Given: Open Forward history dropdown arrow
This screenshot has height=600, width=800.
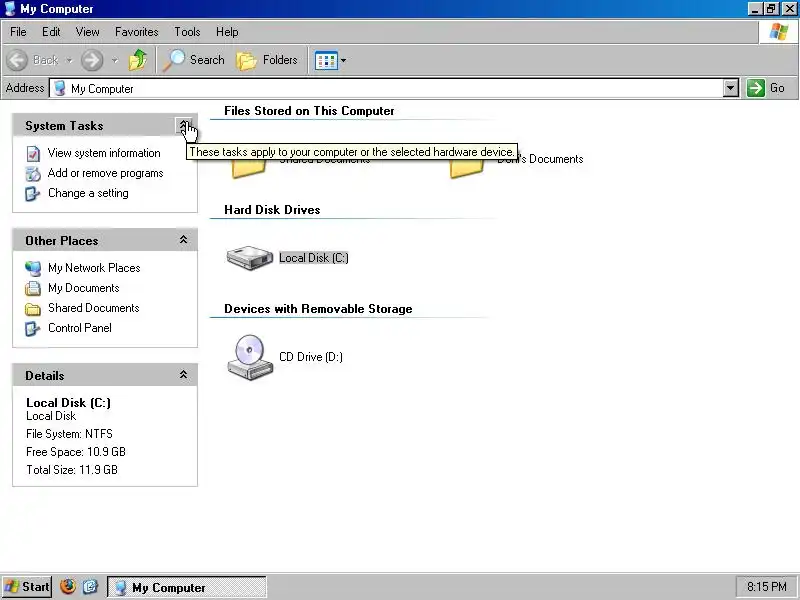Looking at the screenshot, I should coord(115,60).
